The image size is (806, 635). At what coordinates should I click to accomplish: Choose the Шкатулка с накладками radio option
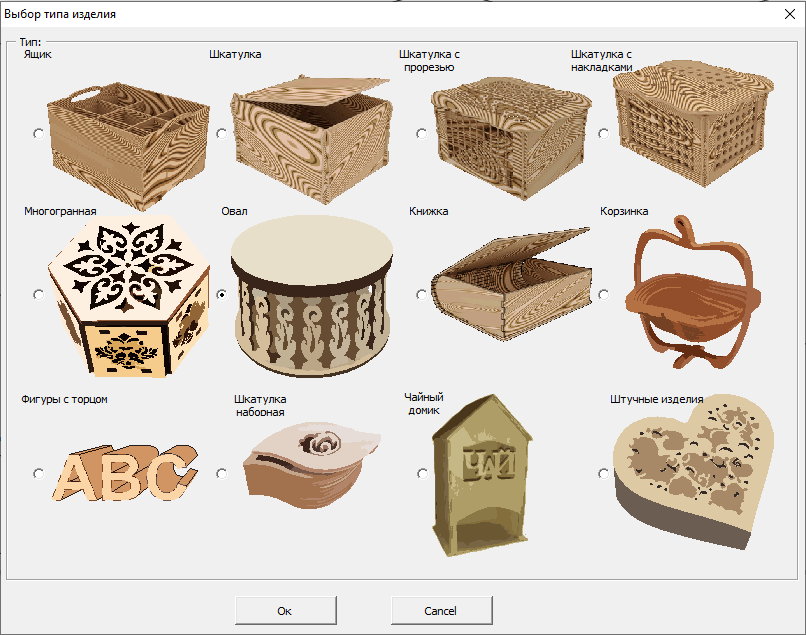(x=604, y=134)
